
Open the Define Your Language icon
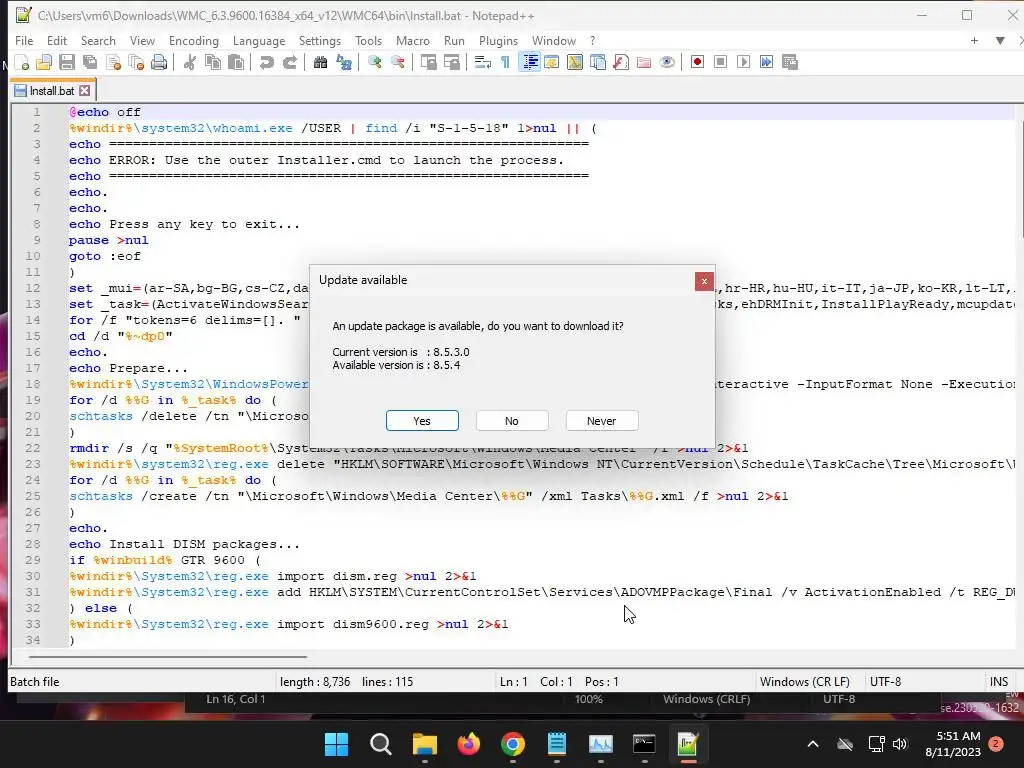pos(552,62)
